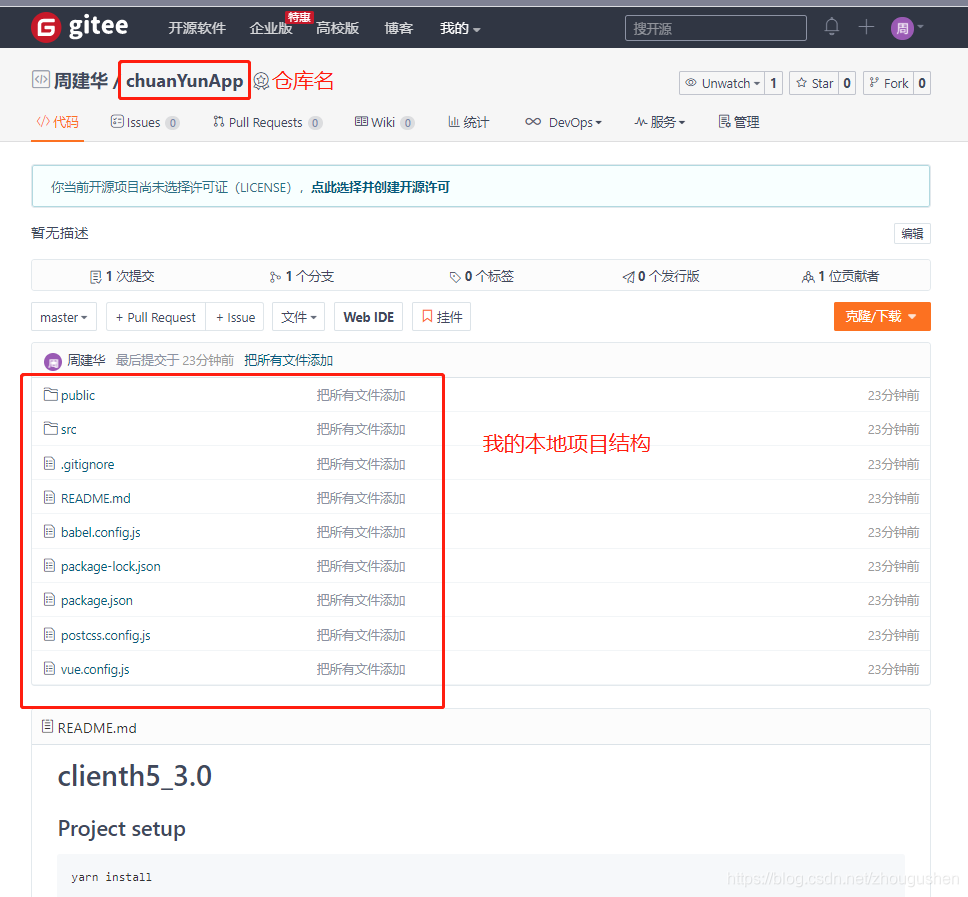
Task: Open the 周建华 owner link in title
Action: [x=80, y=80]
